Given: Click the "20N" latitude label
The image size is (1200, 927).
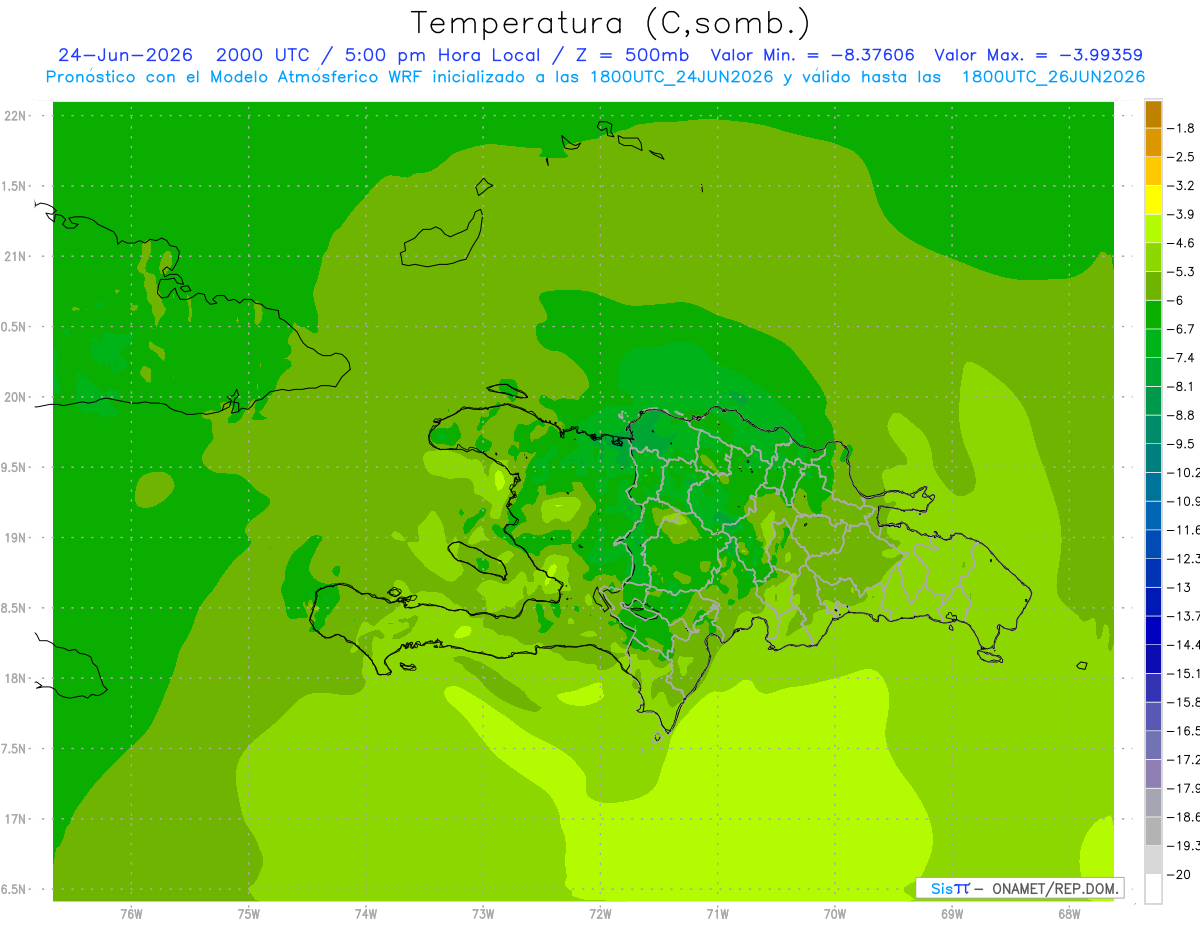Looking at the screenshot, I should 15,397.
